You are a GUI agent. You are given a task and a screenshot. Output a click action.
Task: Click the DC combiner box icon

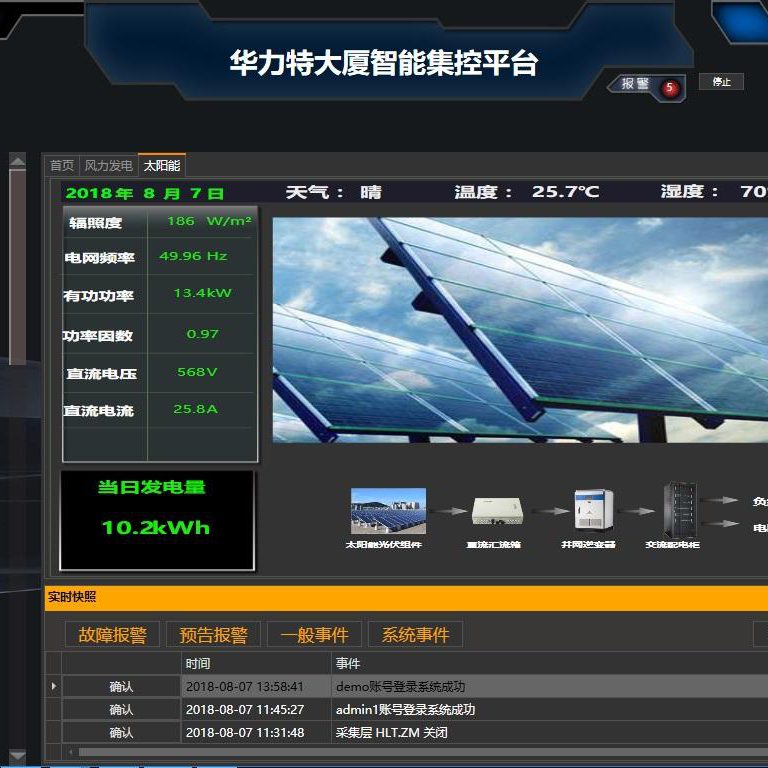(497, 511)
